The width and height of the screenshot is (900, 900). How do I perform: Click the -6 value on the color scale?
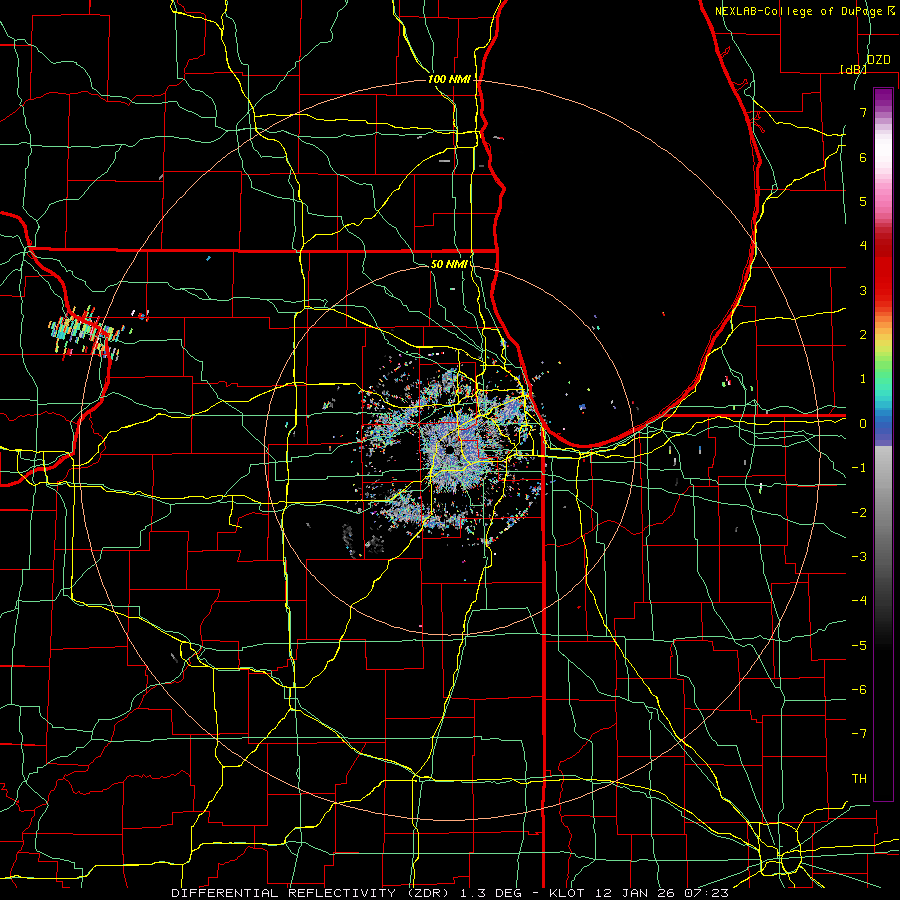[x=859, y=689]
